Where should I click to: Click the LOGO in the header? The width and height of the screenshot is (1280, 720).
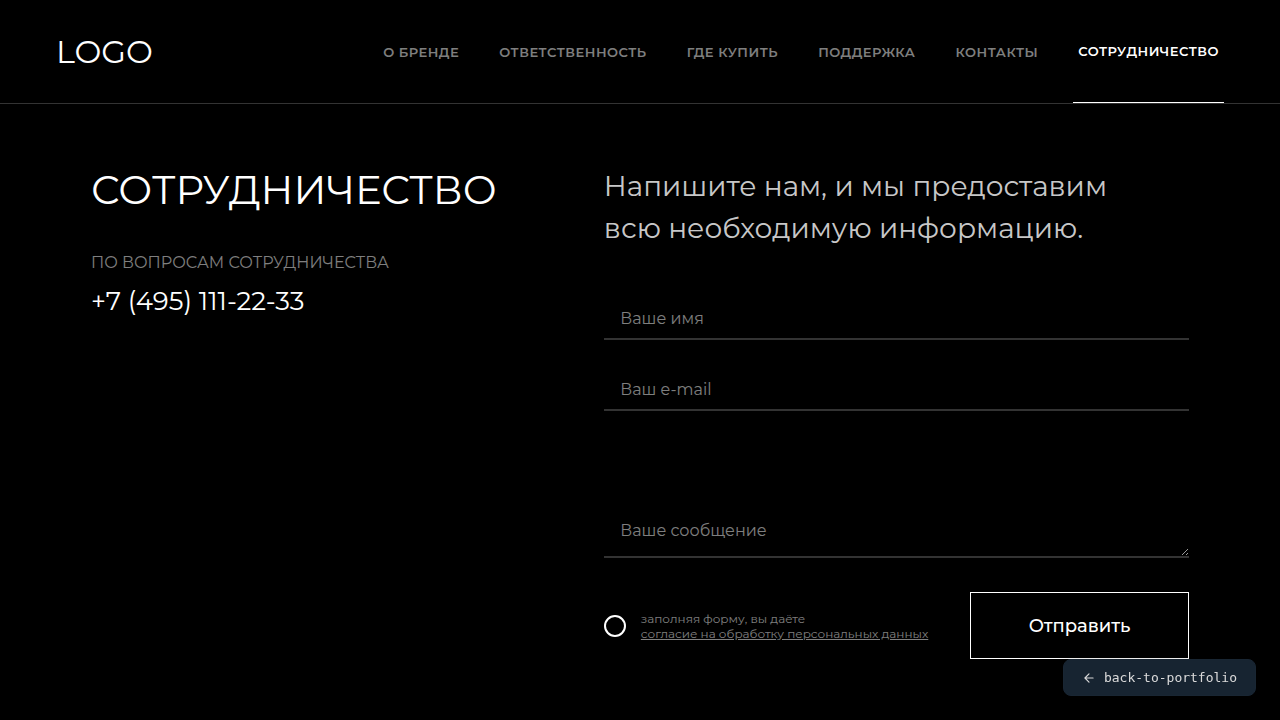click(104, 52)
